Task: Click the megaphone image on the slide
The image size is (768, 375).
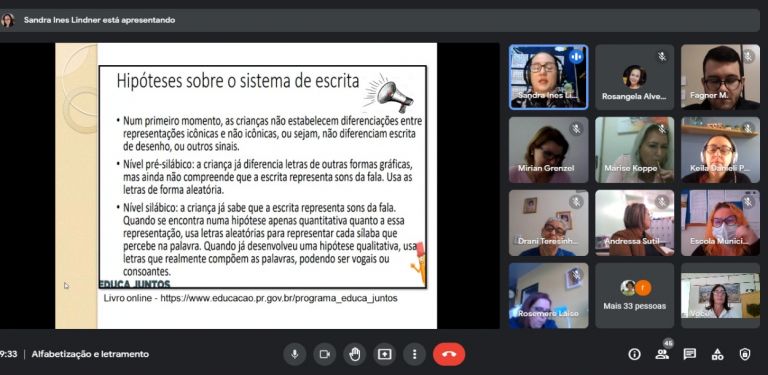Action: pos(389,93)
